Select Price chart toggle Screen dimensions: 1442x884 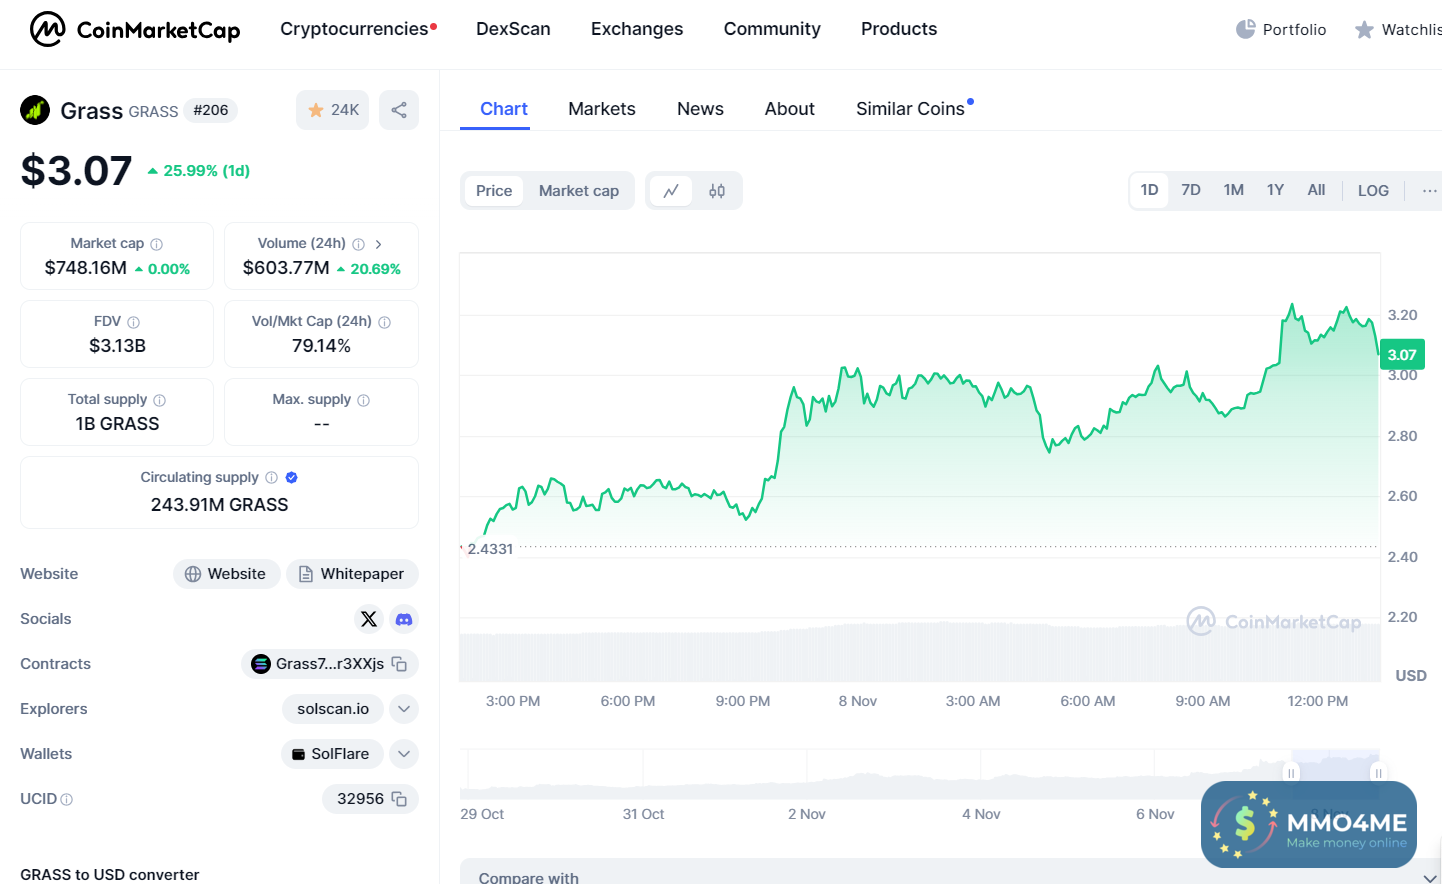tap(494, 191)
